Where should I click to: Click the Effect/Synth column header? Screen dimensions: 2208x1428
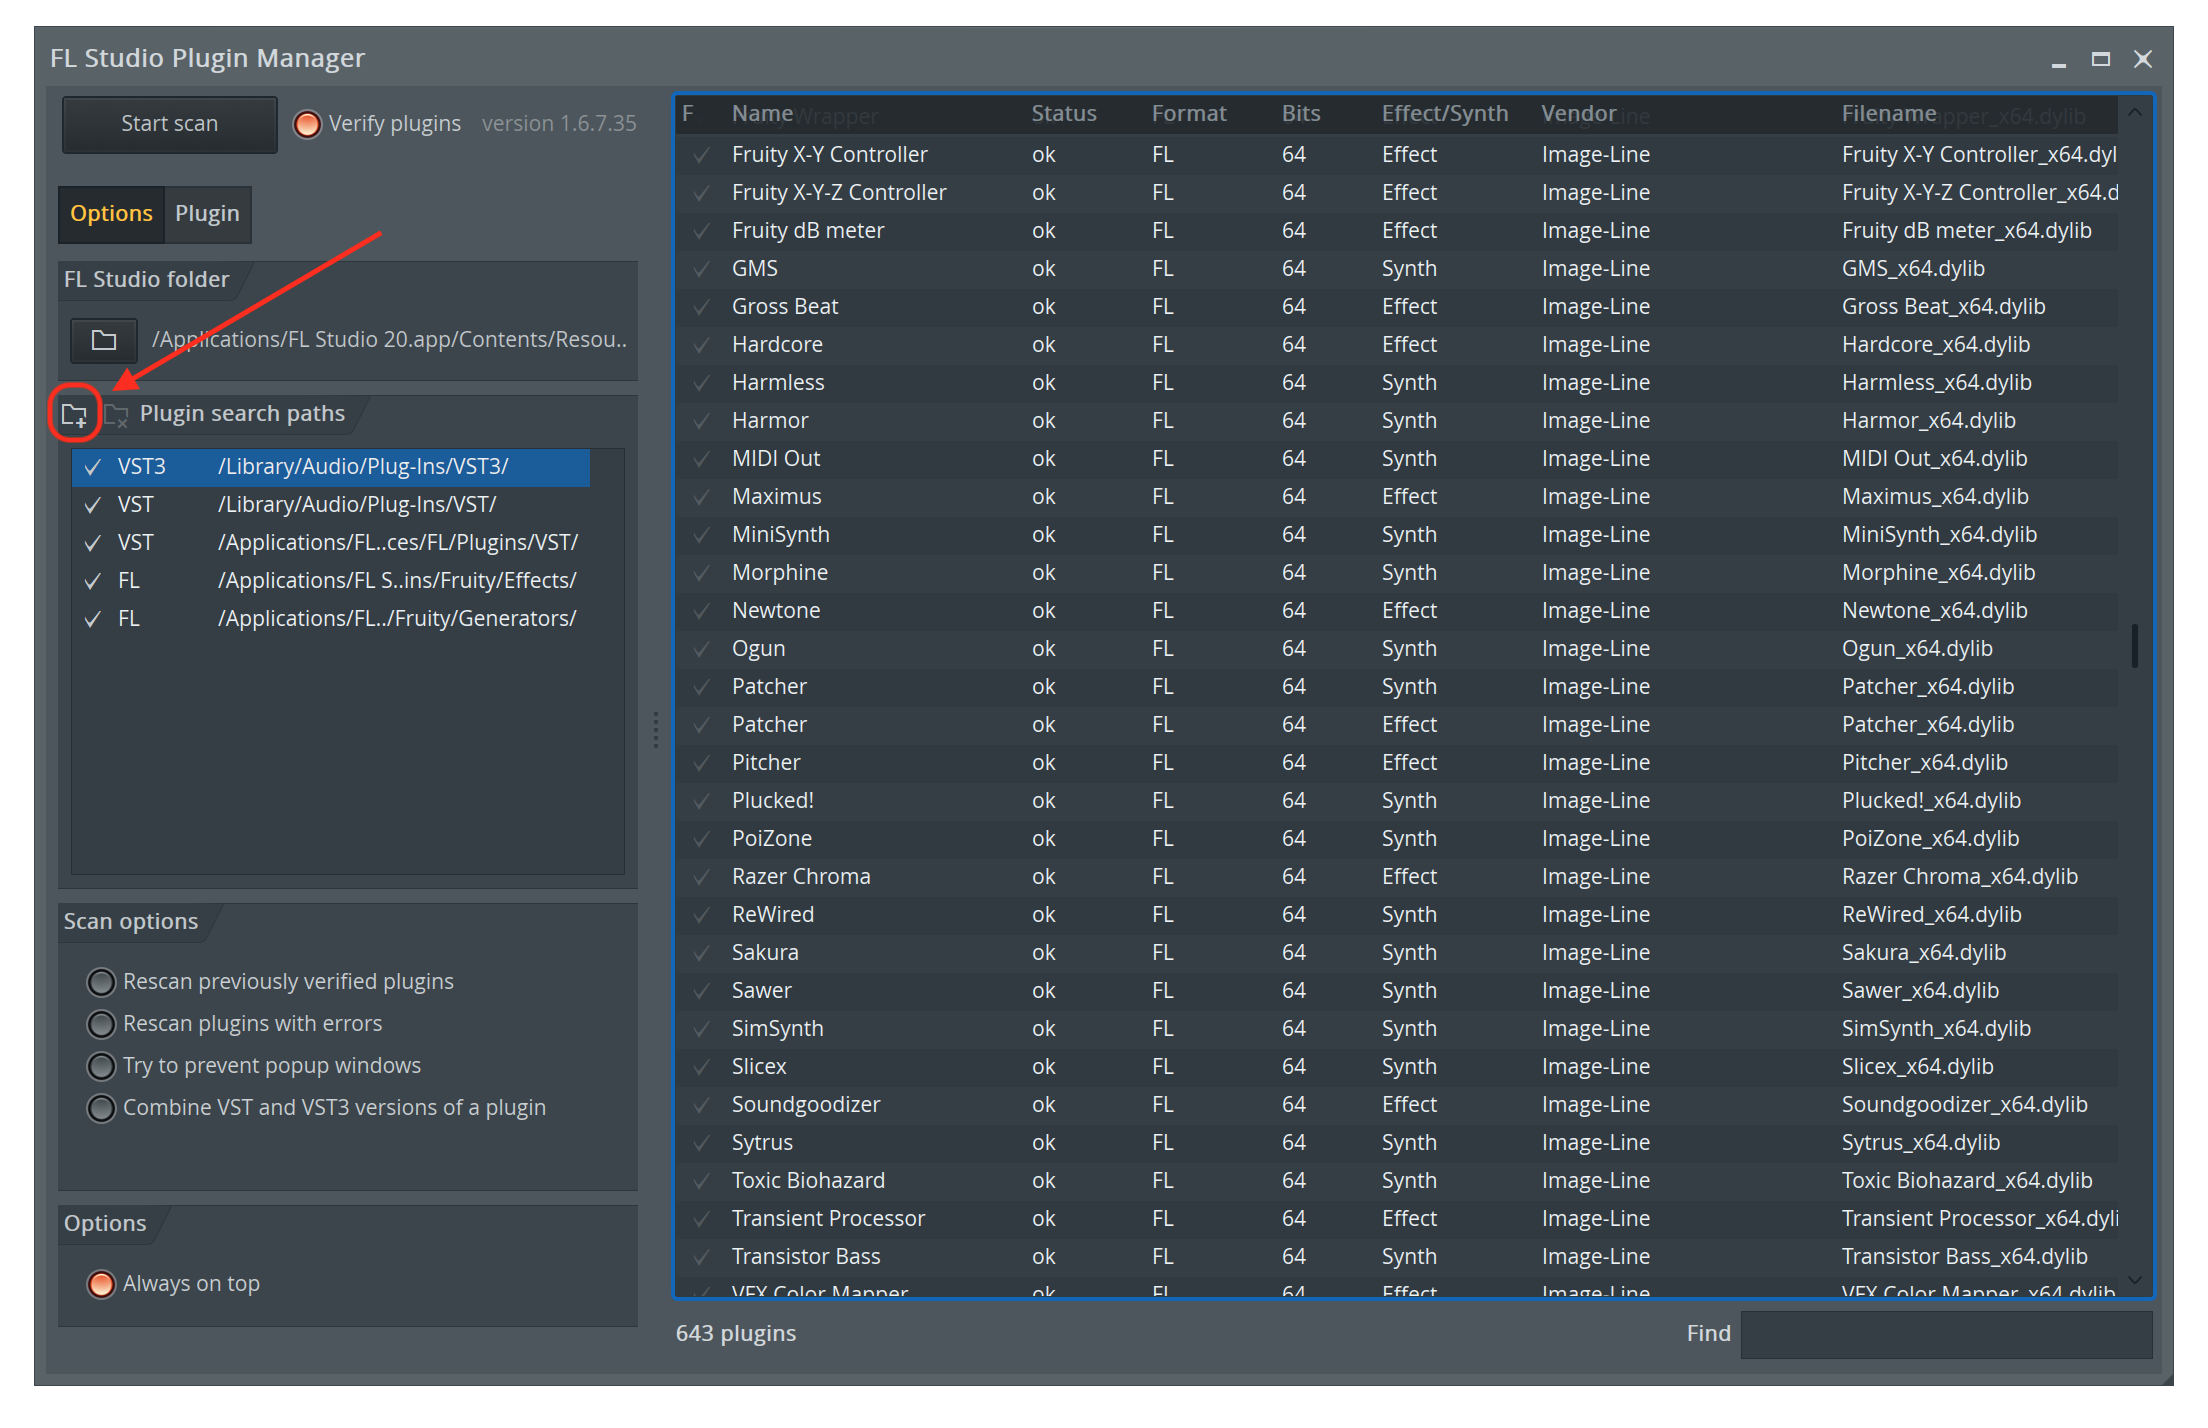1439,113
